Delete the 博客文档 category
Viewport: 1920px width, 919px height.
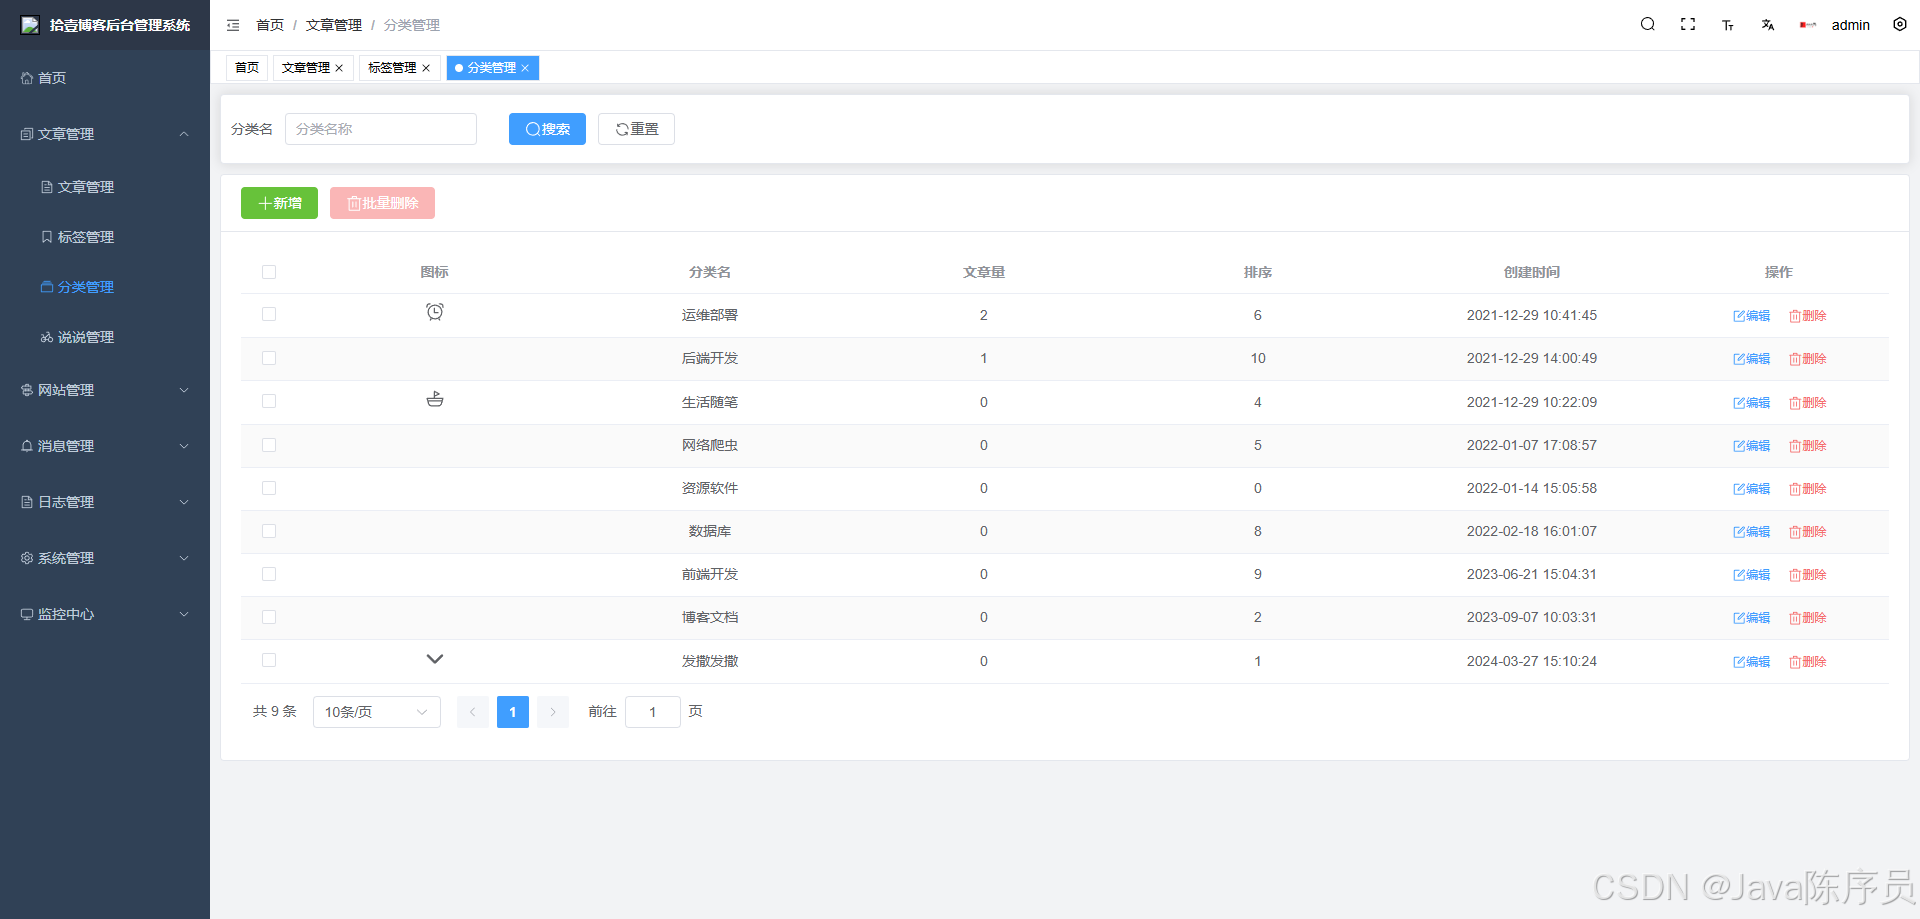pyautogui.click(x=1807, y=618)
